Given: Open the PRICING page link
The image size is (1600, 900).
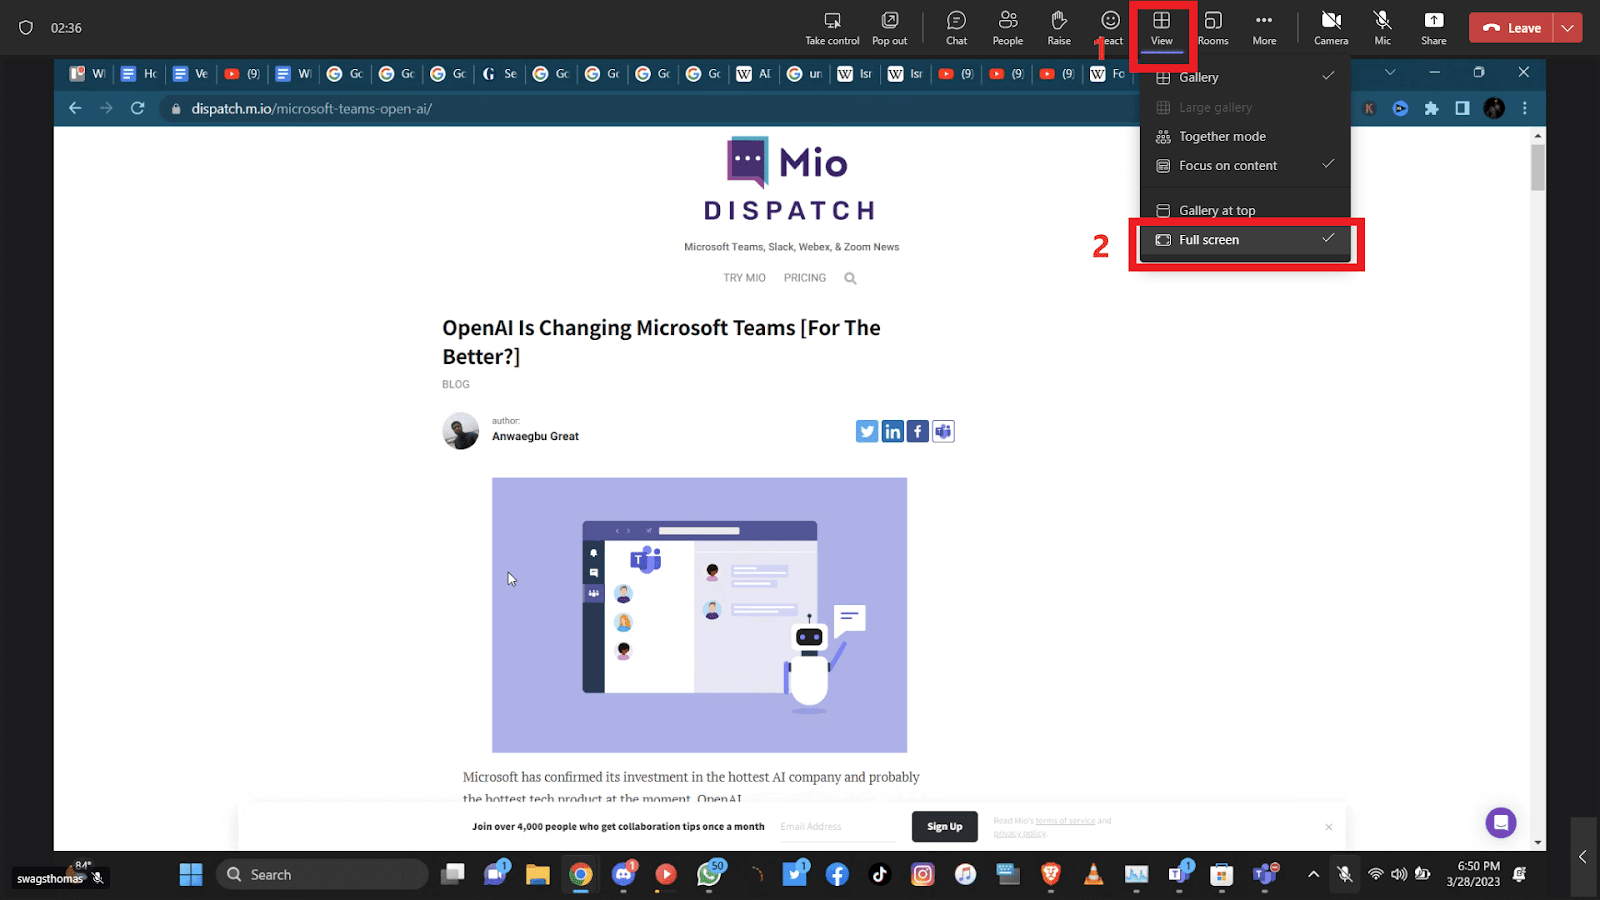Looking at the screenshot, I should click(x=804, y=277).
